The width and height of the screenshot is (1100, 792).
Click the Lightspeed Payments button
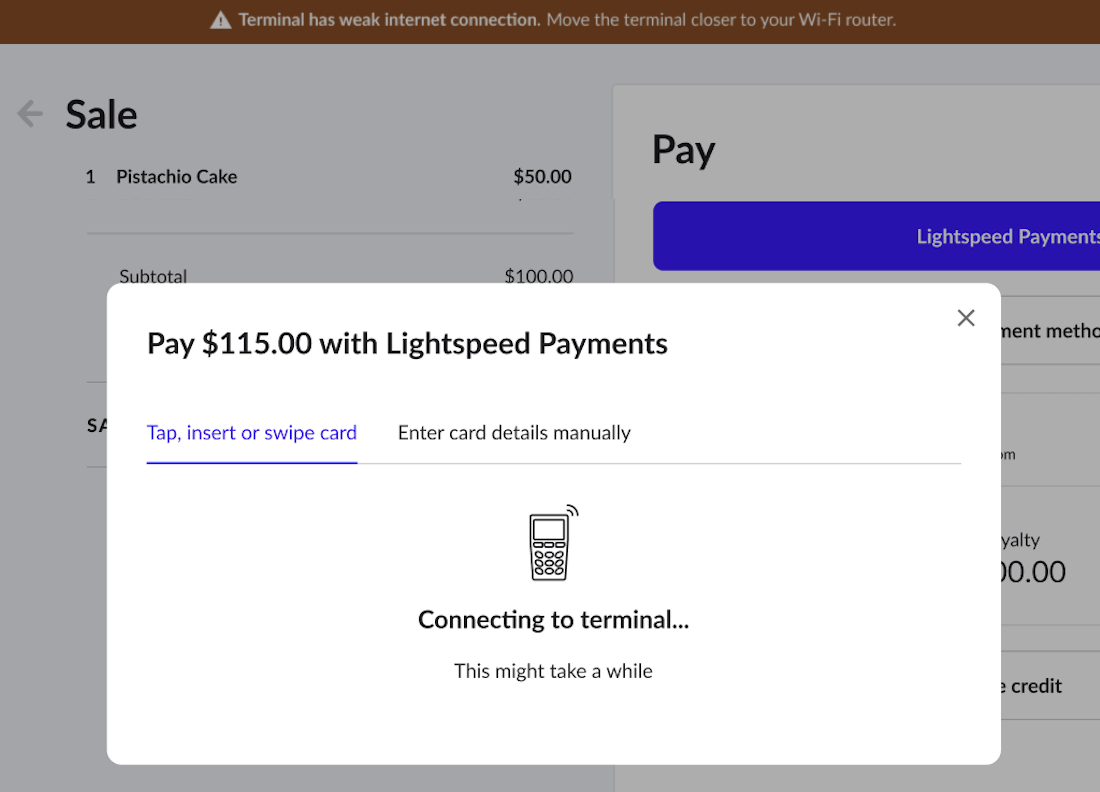point(876,236)
